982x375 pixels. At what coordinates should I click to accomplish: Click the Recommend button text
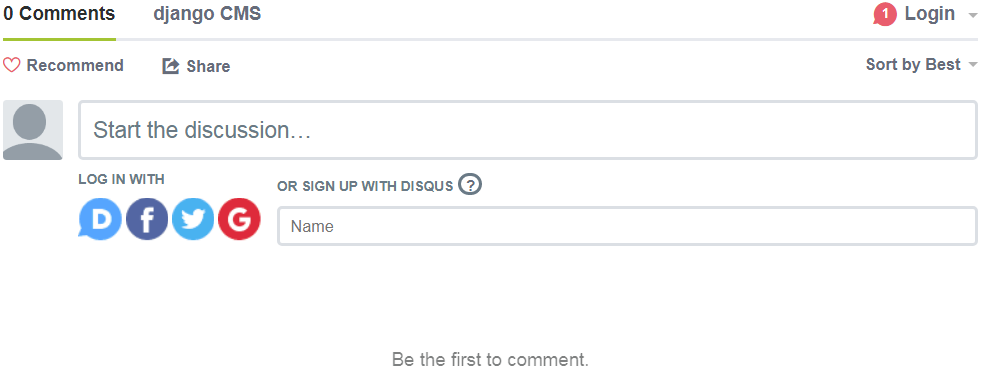click(75, 65)
